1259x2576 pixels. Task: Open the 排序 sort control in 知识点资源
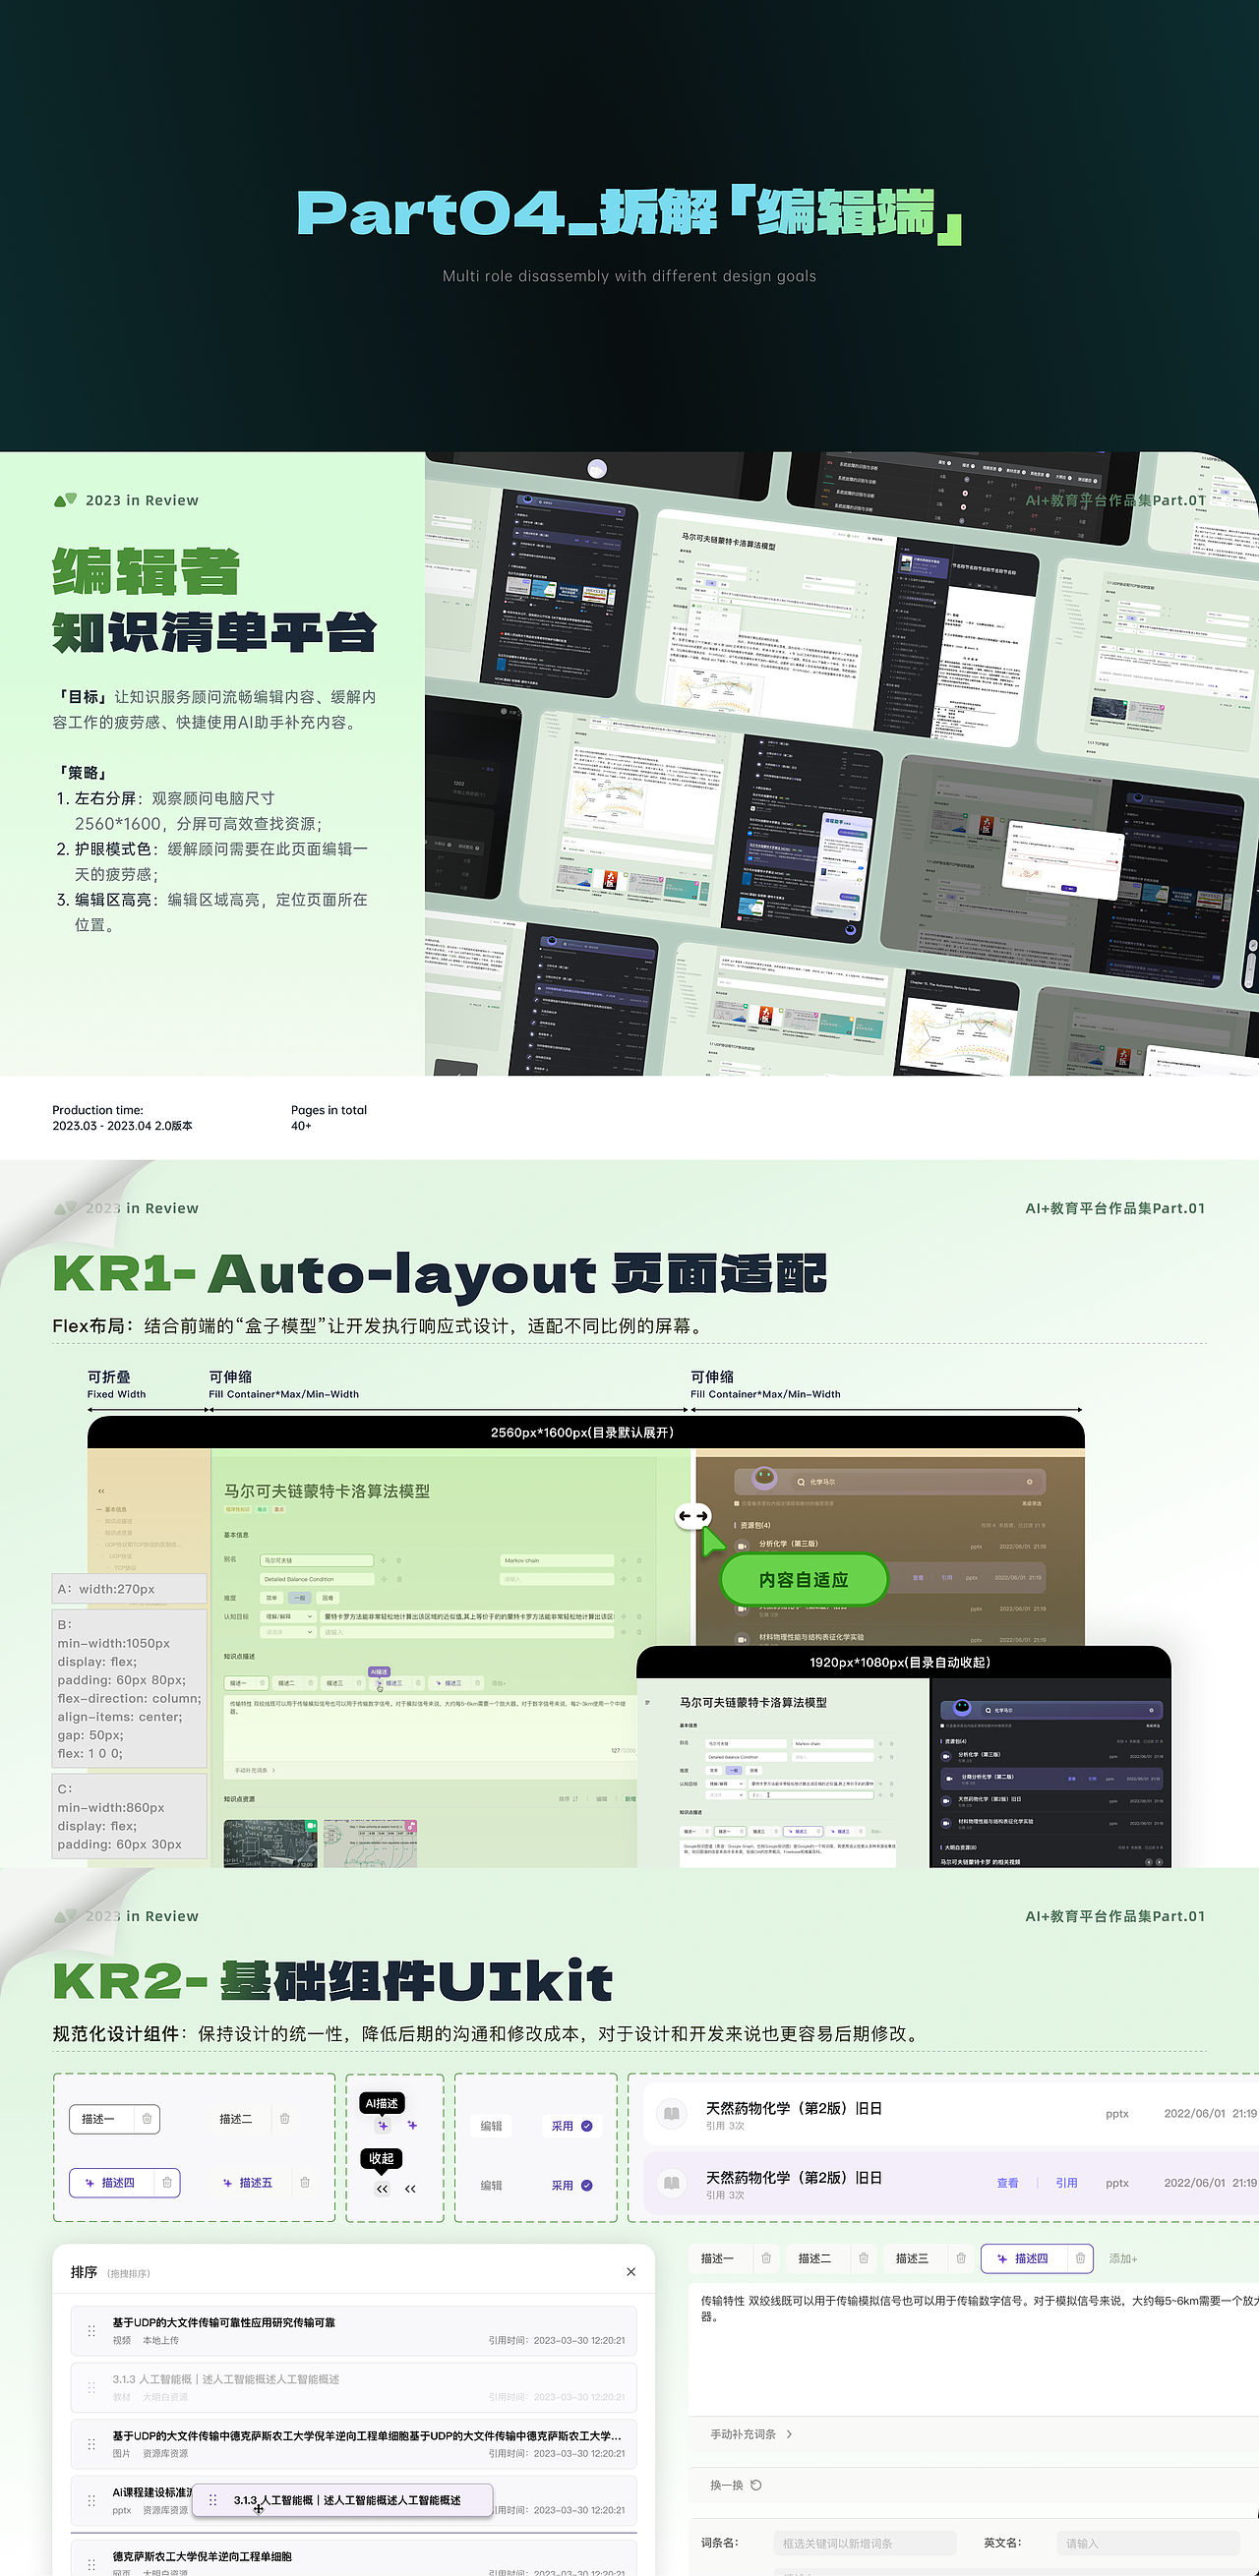(568, 1799)
